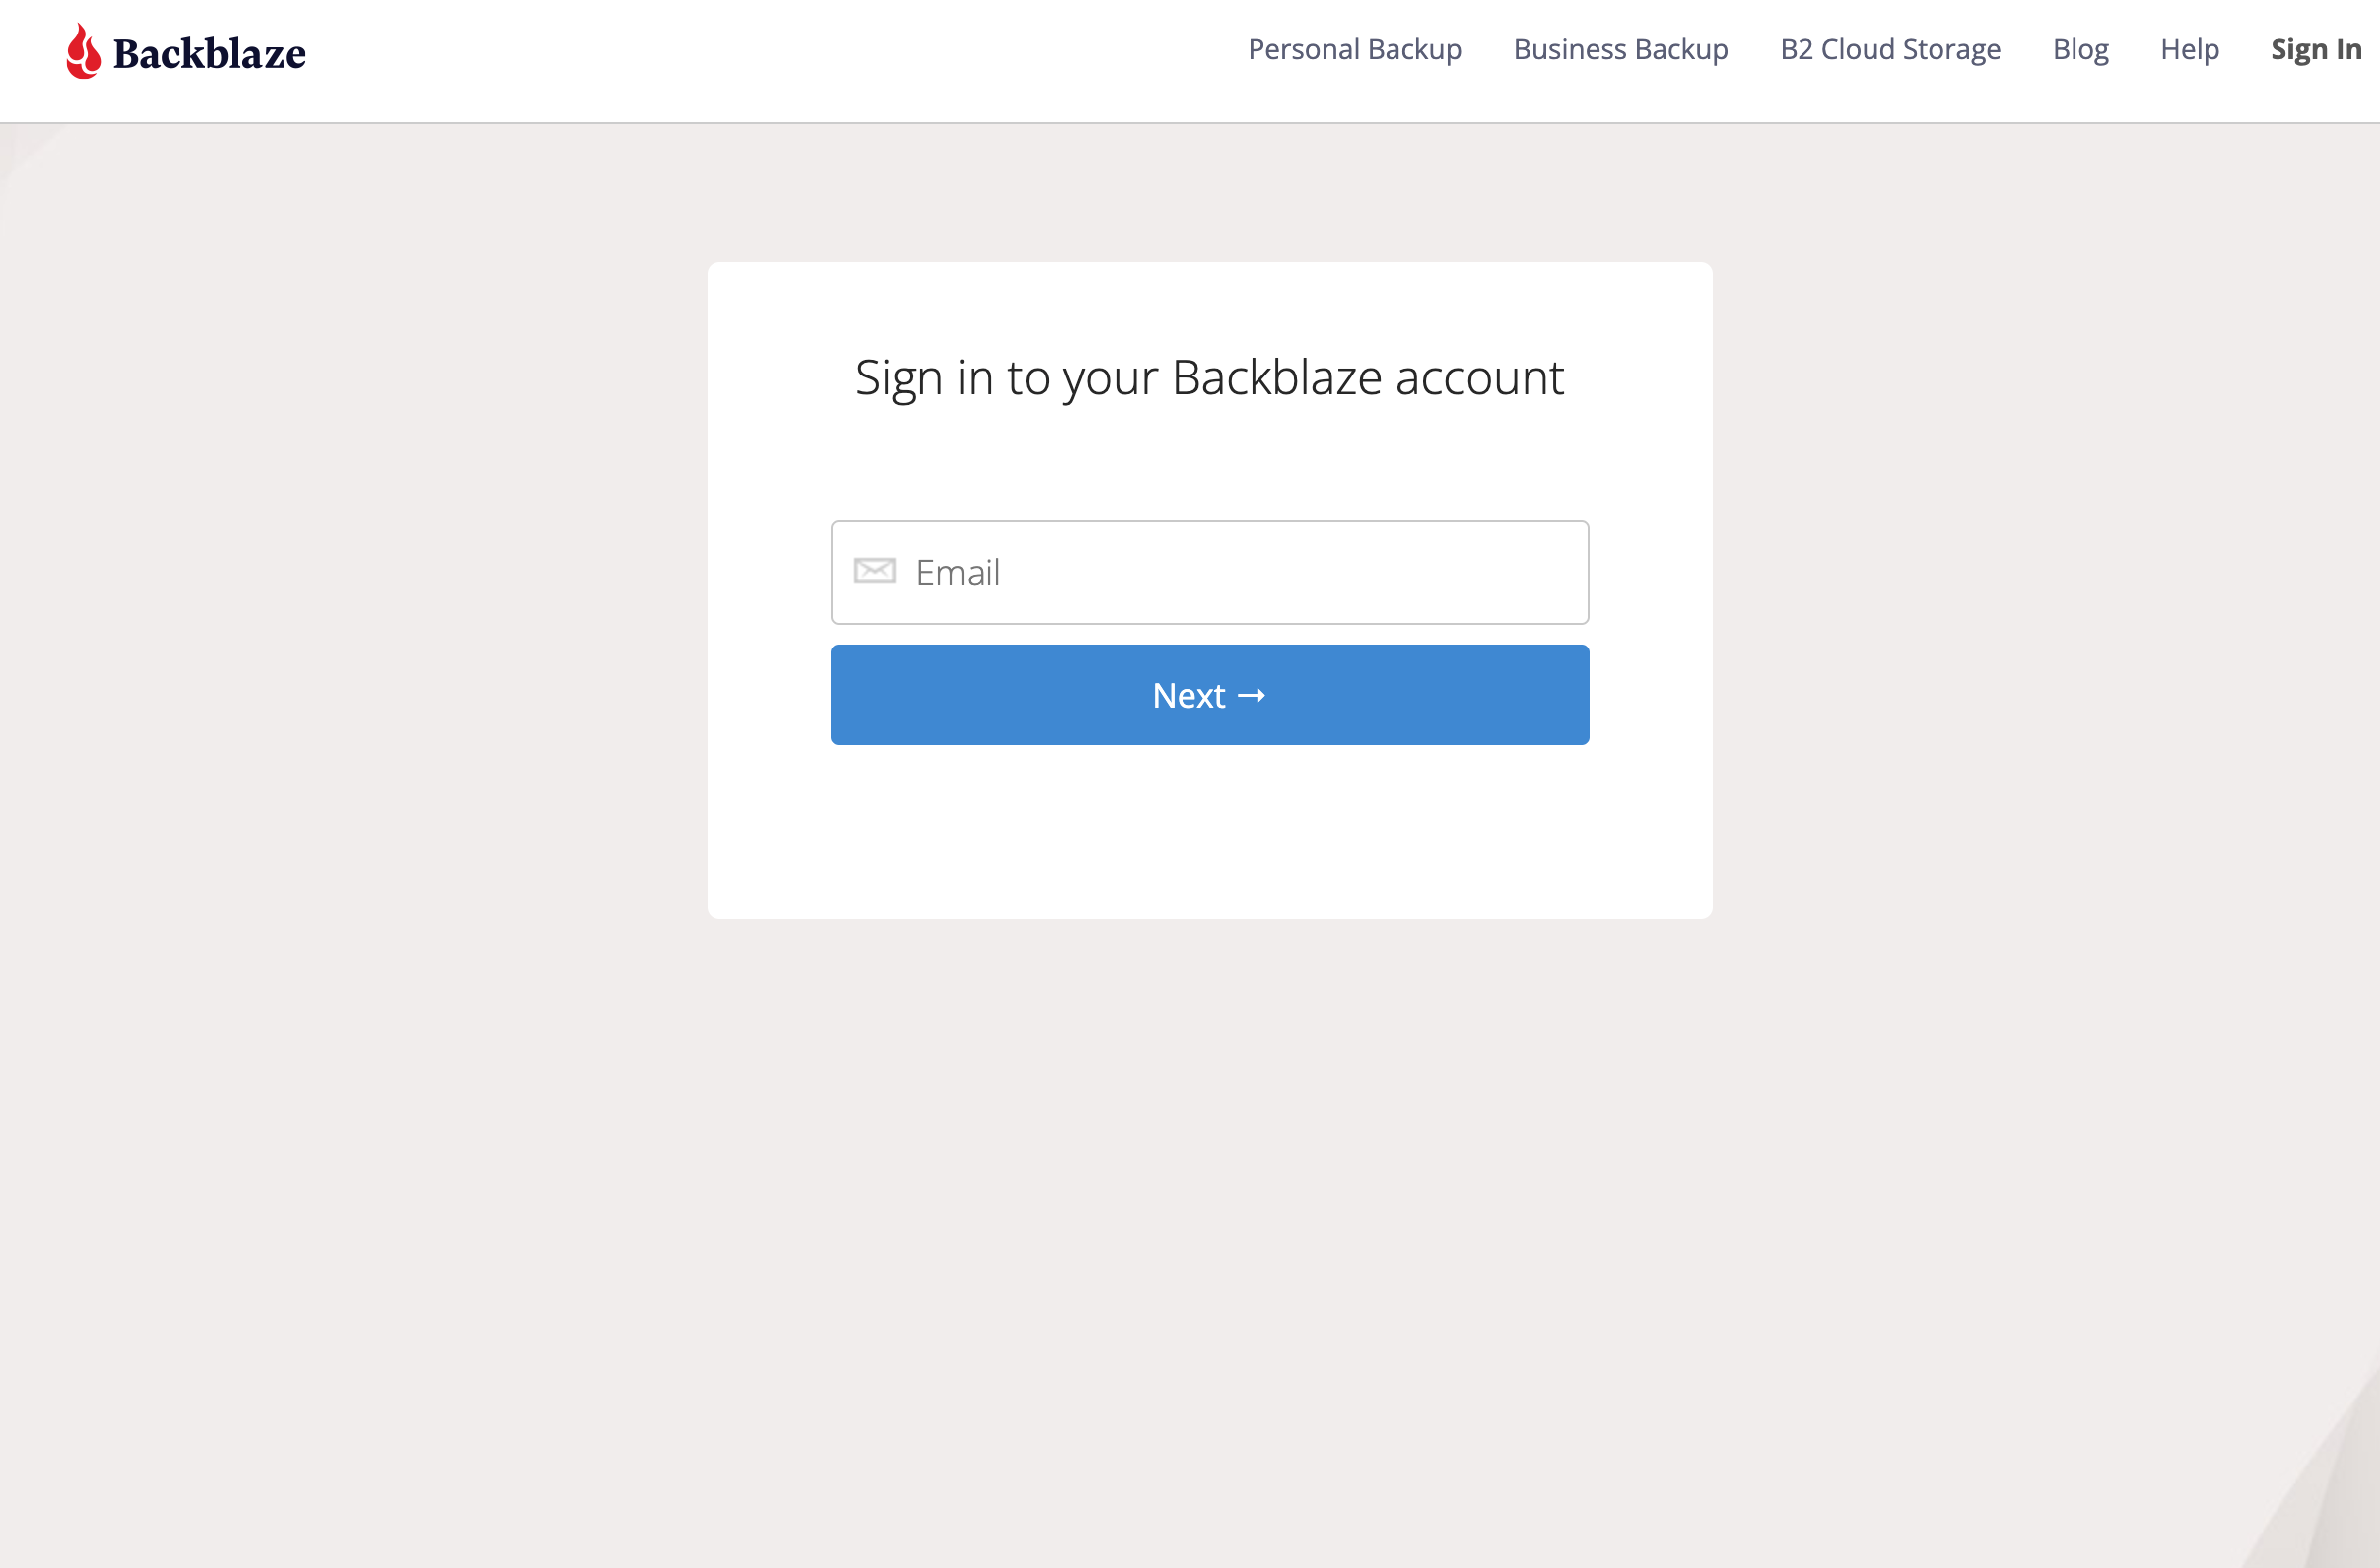Viewport: 2380px width, 1568px height.
Task: Click the blue Next button
Action: click(x=1209, y=695)
